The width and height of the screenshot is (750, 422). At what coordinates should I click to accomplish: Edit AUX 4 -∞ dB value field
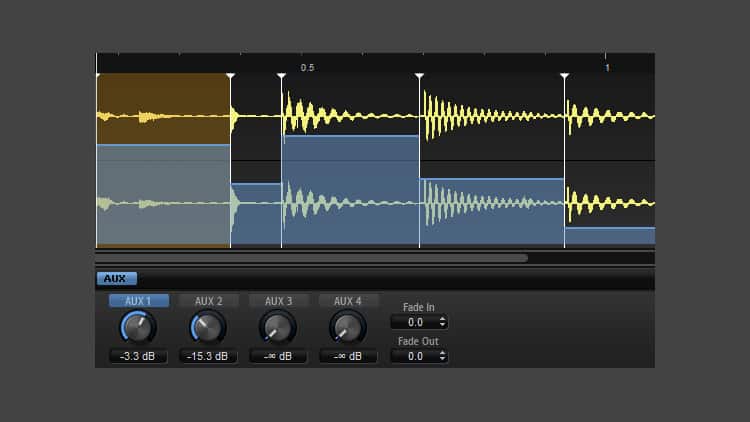[x=348, y=356]
